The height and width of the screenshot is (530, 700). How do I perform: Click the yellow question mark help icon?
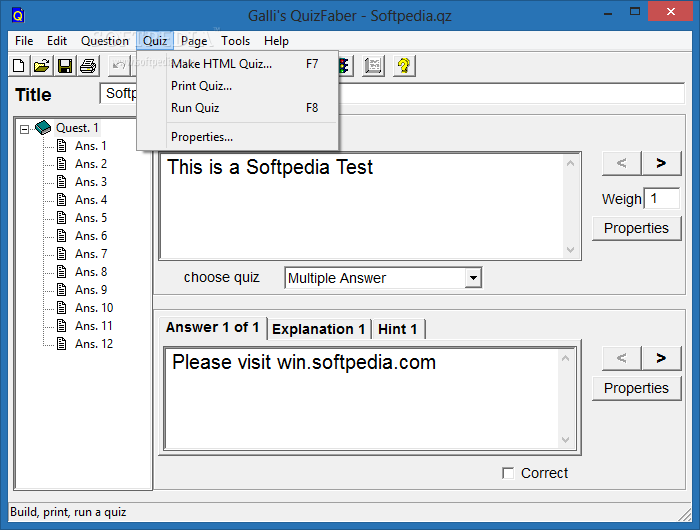pos(404,66)
